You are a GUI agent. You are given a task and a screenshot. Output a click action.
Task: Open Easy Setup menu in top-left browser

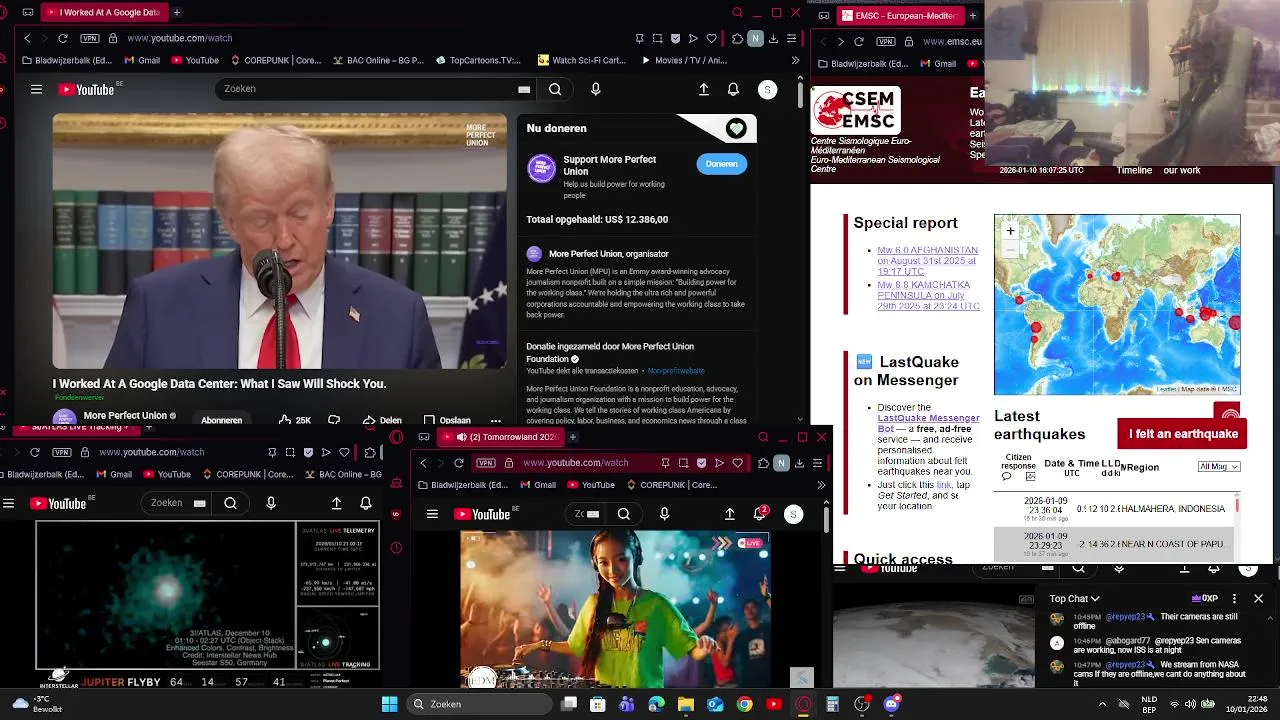click(791, 38)
